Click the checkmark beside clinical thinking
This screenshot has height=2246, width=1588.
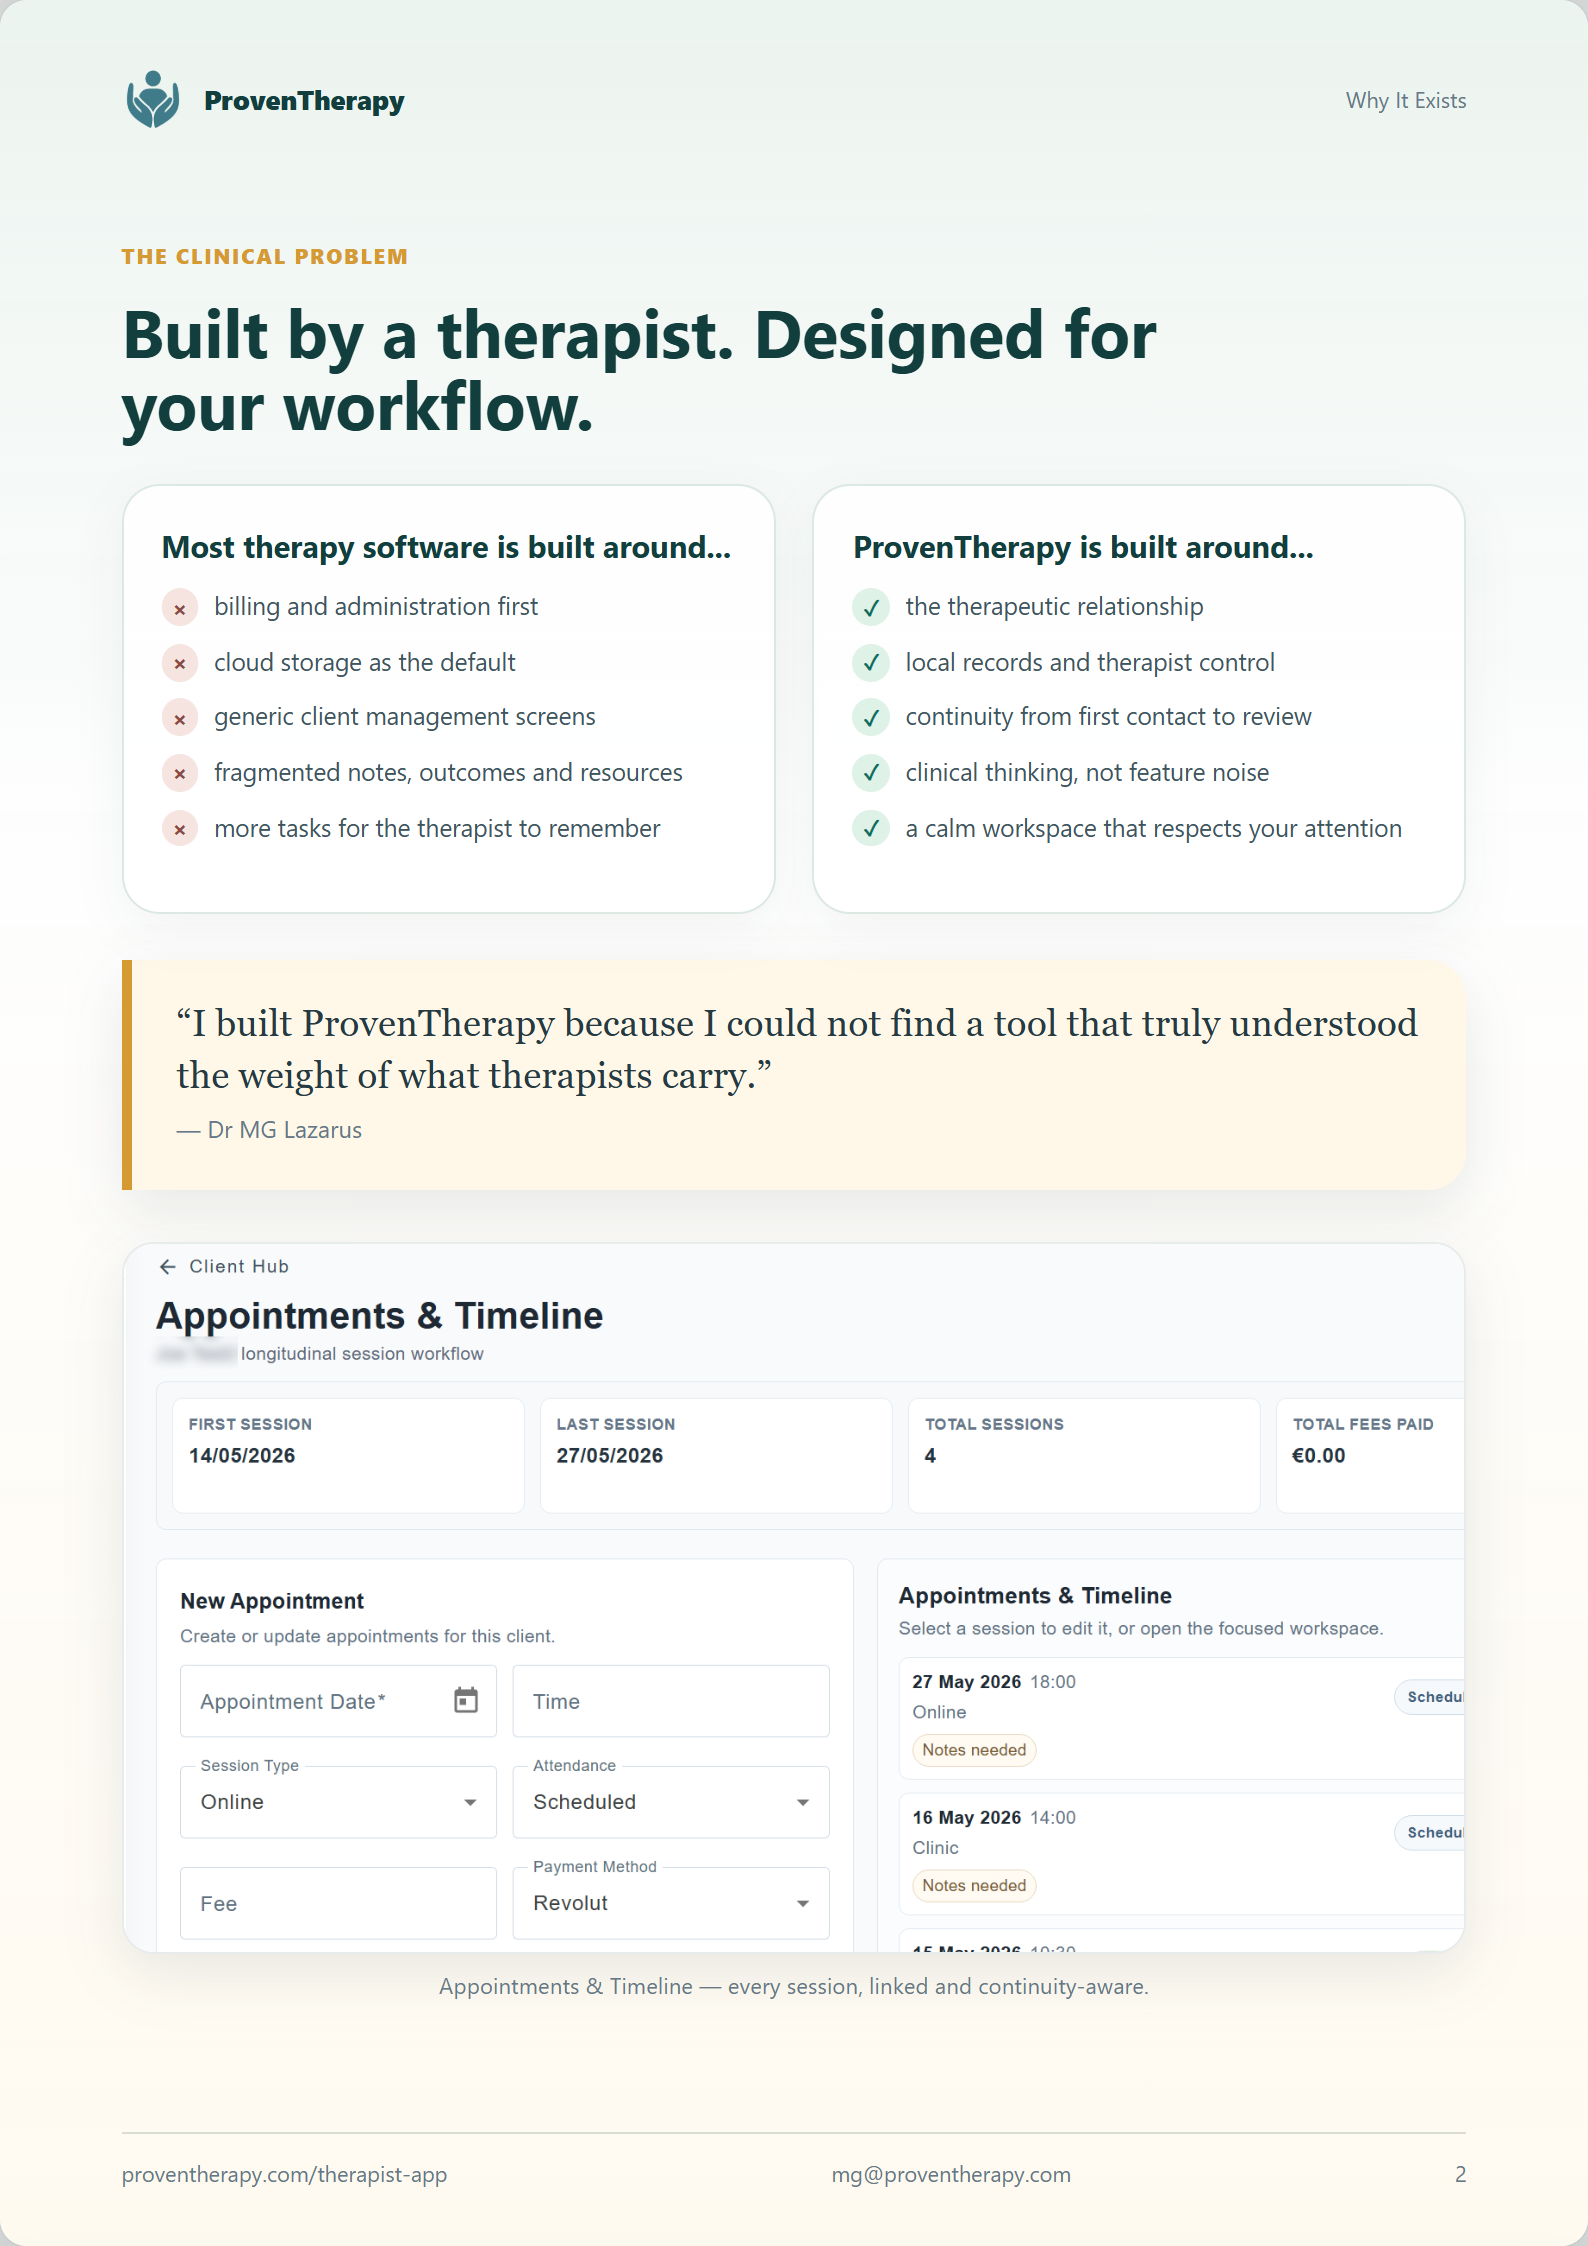(x=871, y=773)
